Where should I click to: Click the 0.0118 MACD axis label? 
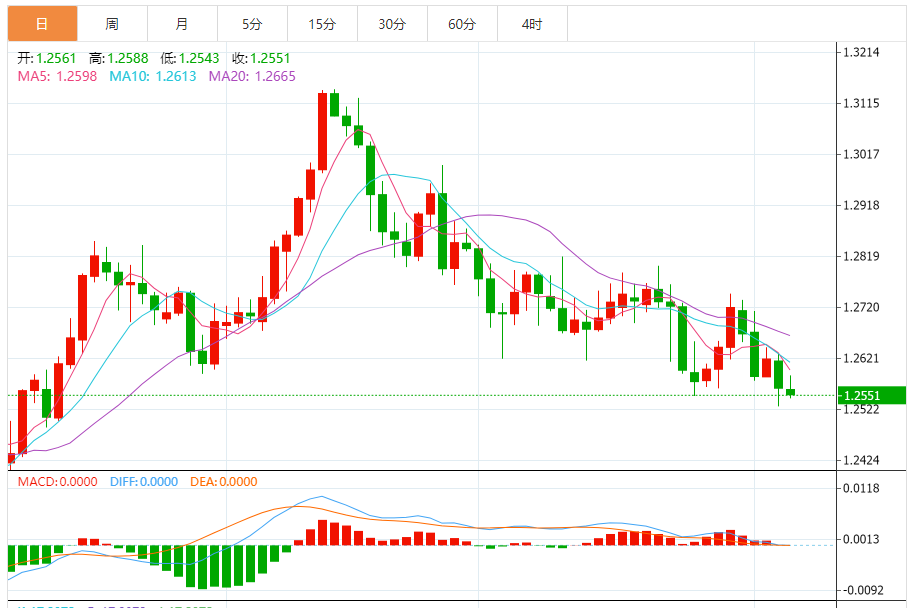click(861, 488)
